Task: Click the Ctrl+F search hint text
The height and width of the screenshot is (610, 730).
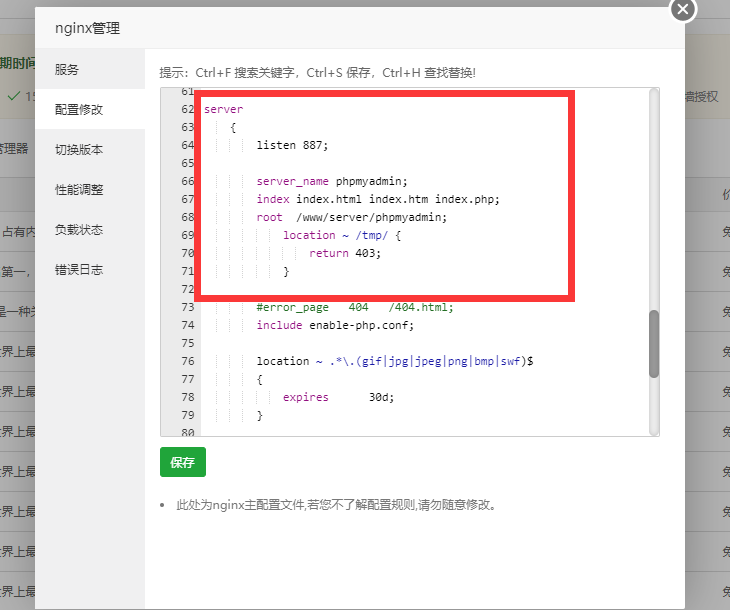Action: pos(245,73)
